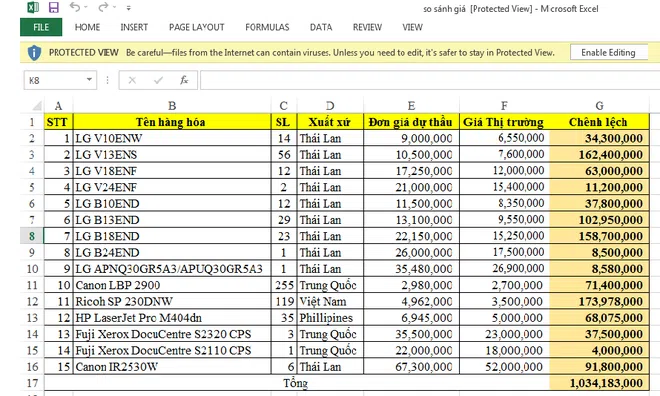
Task: Switch to the INSERT ribbon tab
Action: click(x=134, y=27)
